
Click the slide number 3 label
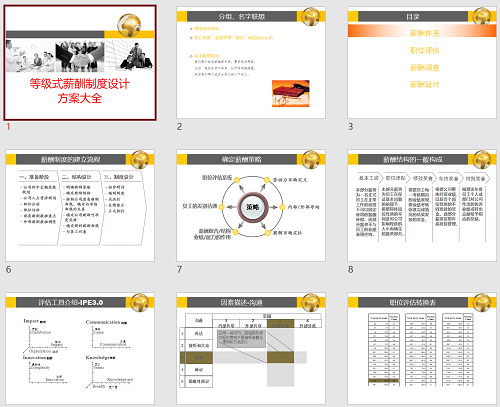click(350, 127)
